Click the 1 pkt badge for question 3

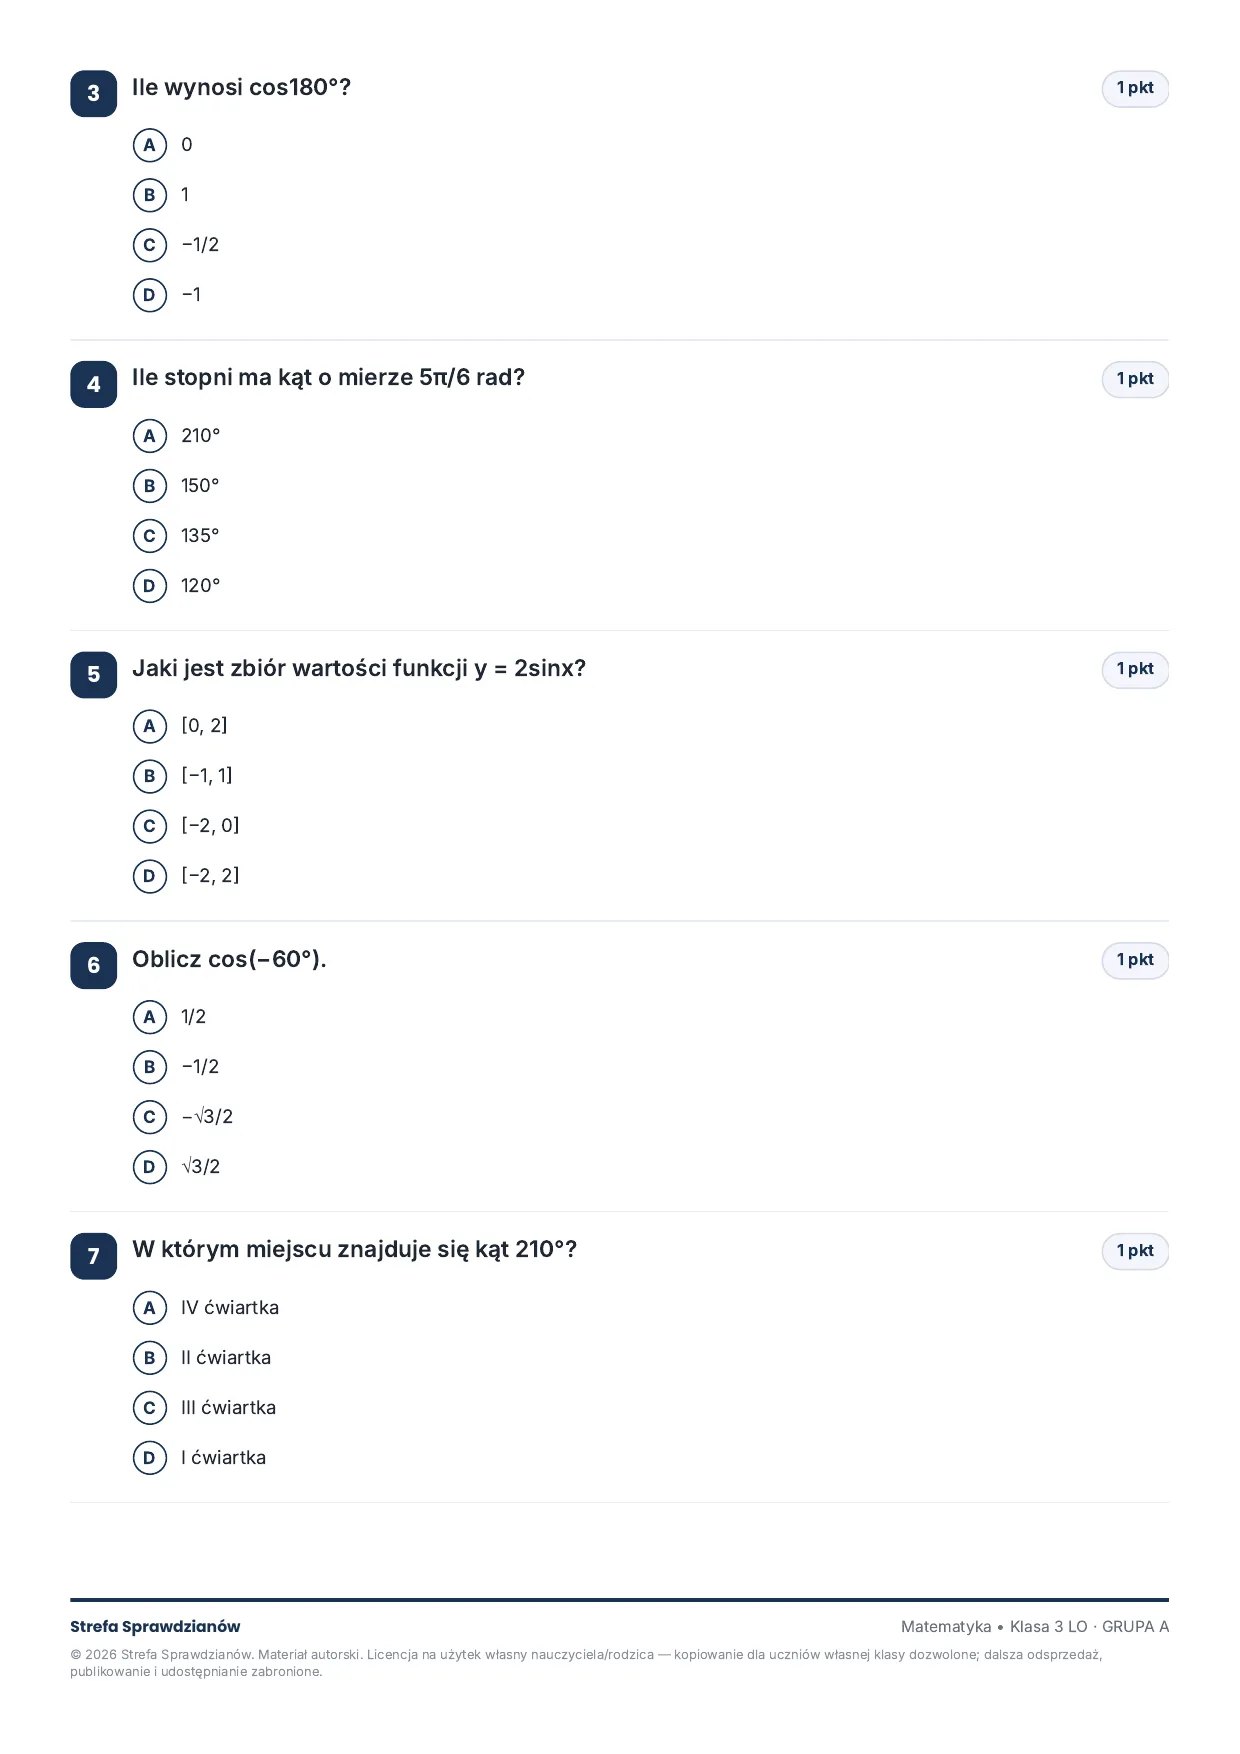point(1135,88)
